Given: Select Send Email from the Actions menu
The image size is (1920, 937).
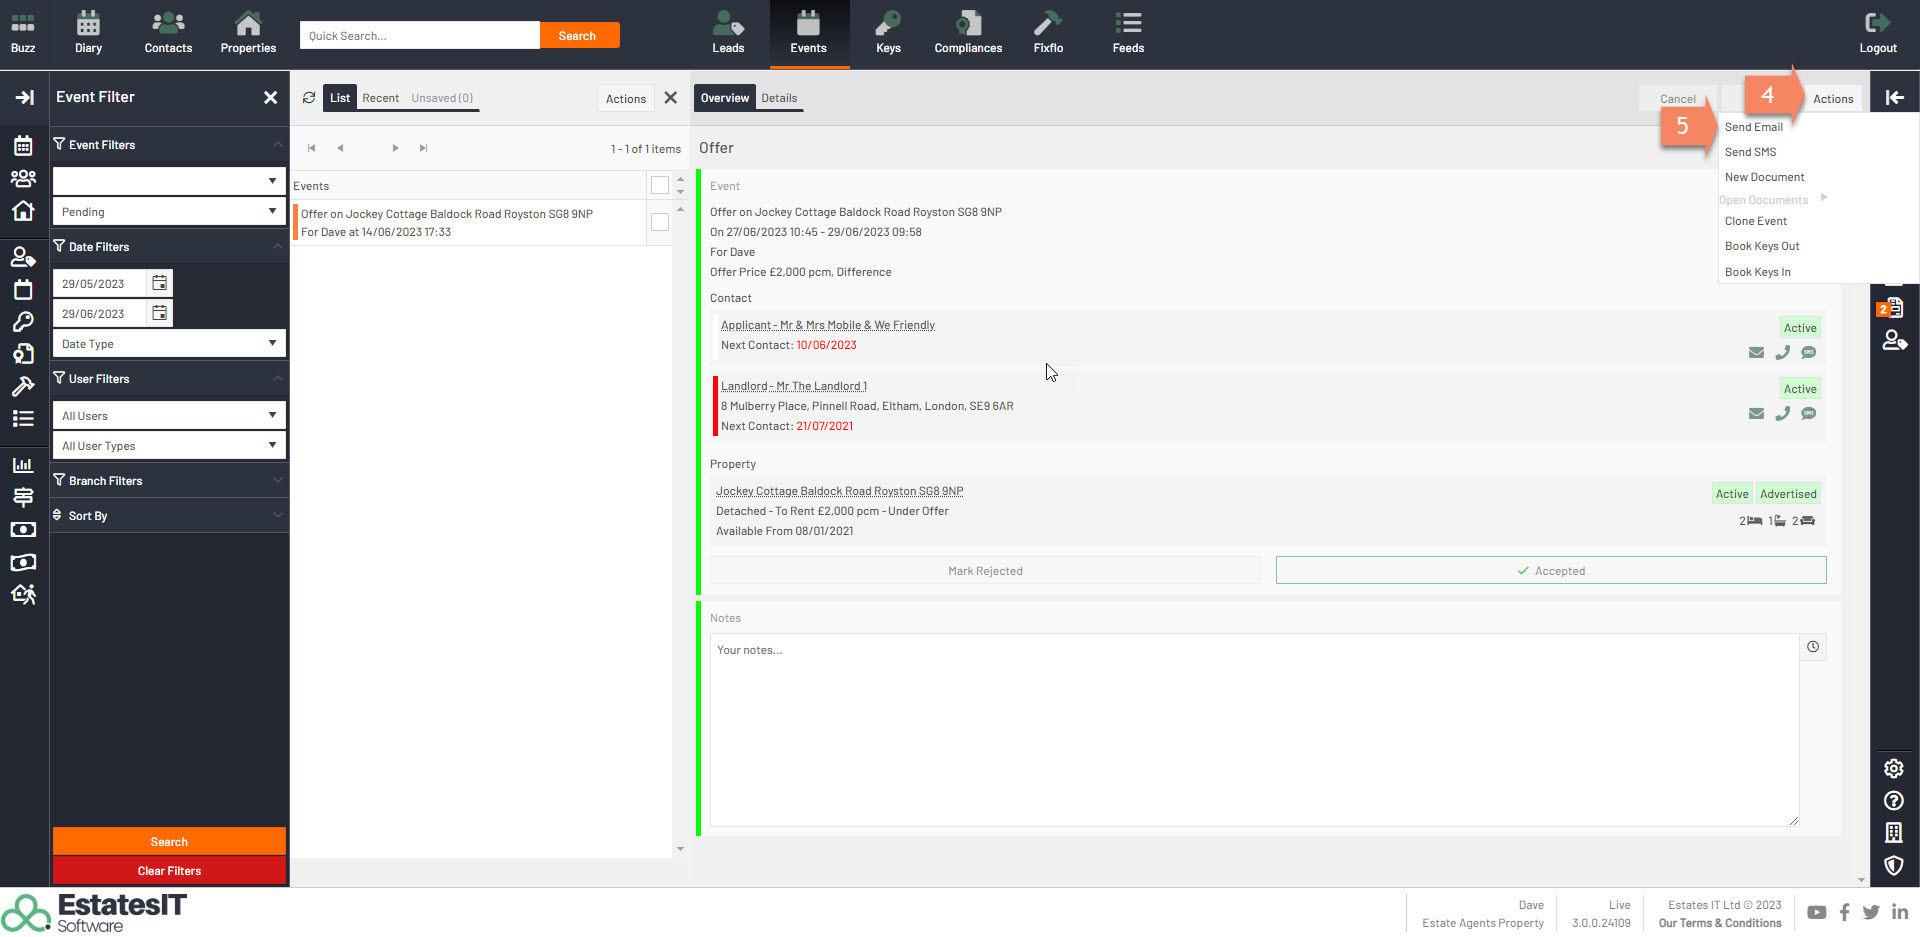Looking at the screenshot, I should [1753, 127].
